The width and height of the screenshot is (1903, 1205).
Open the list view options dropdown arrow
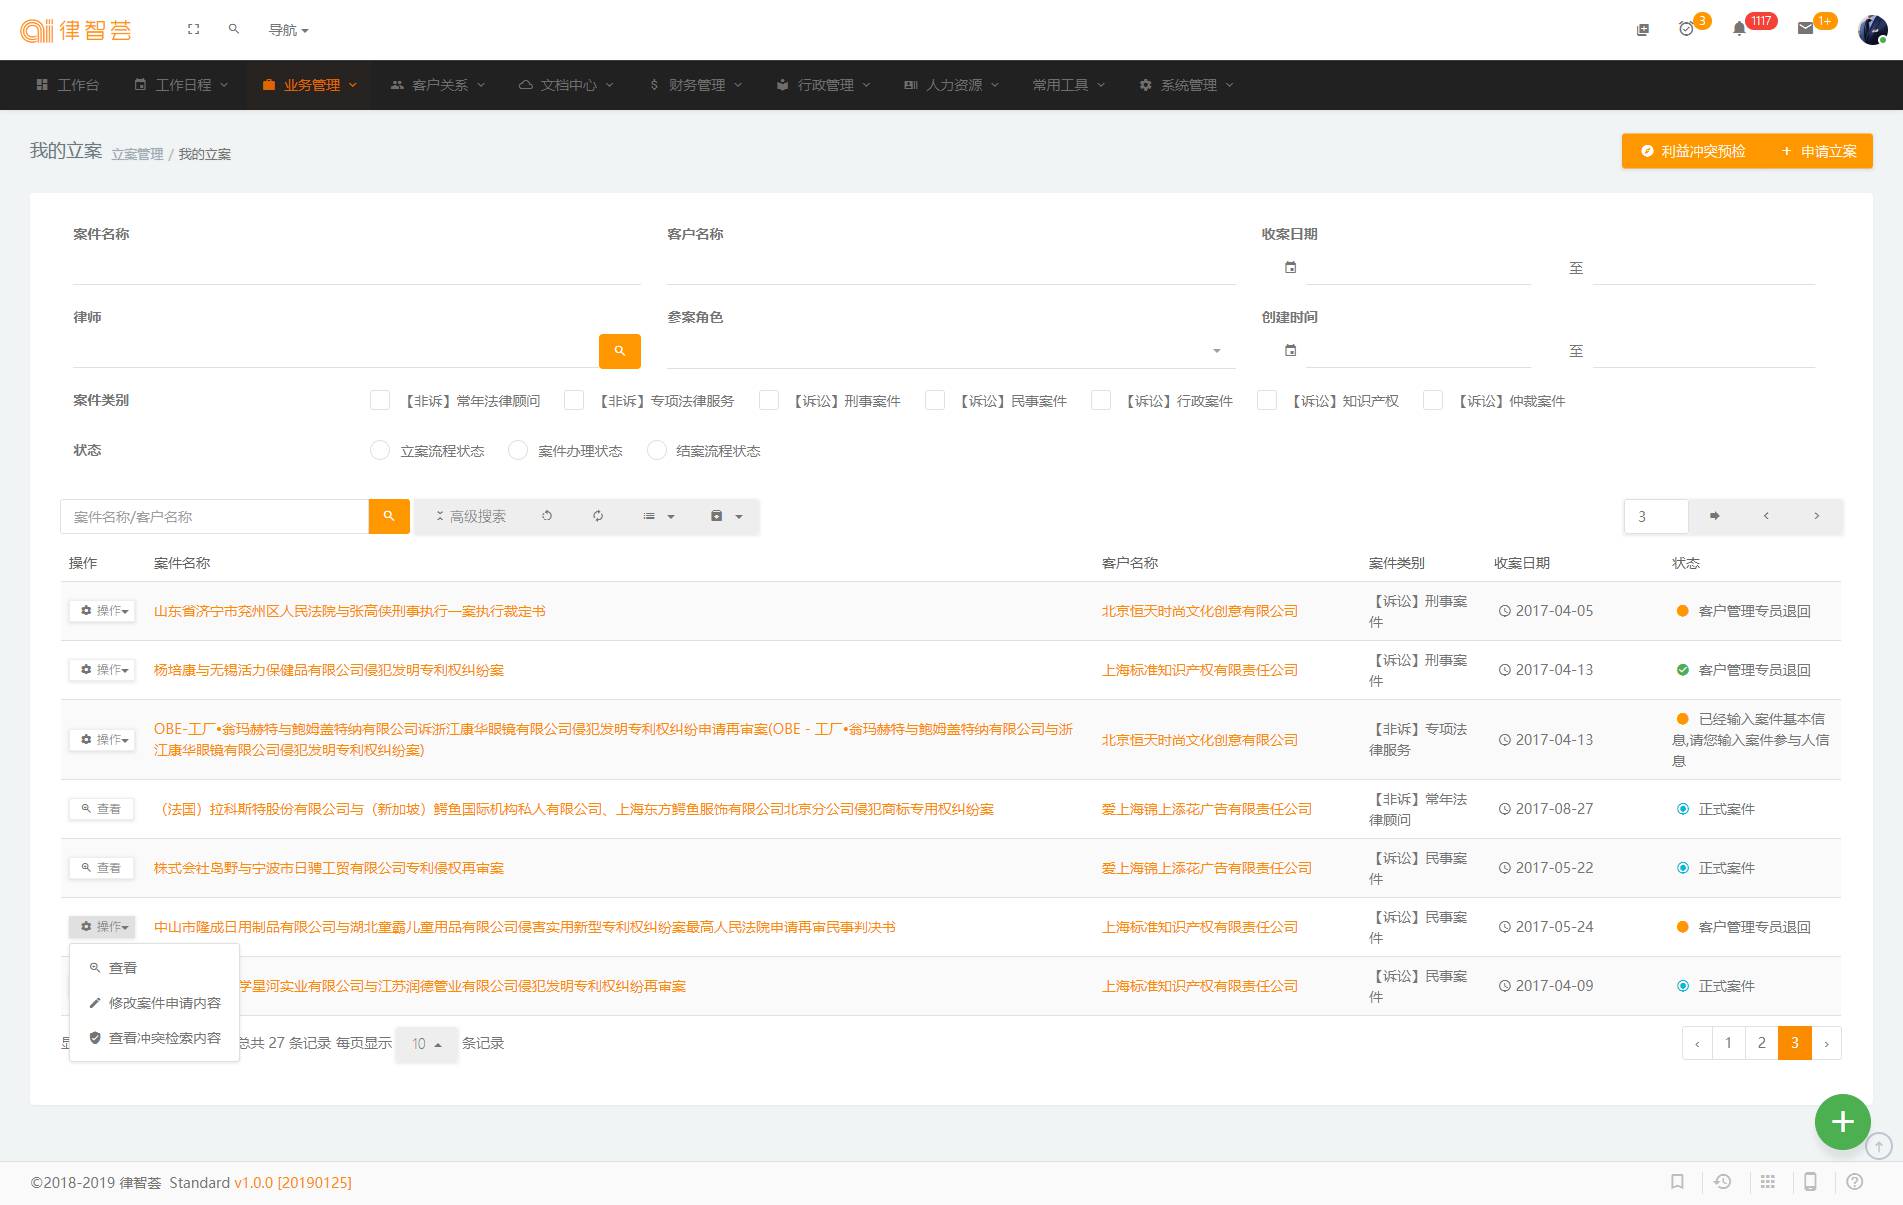pyautogui.click(x=671, y=516)
